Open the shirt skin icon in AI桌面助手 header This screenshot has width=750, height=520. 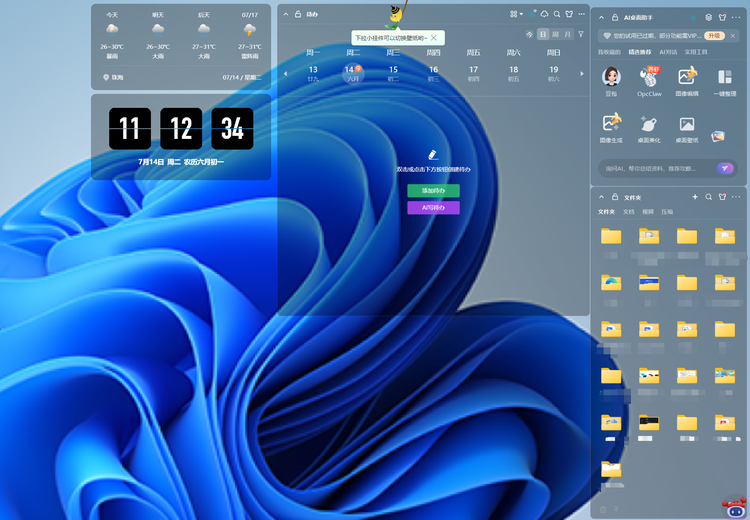coord(722,17)
